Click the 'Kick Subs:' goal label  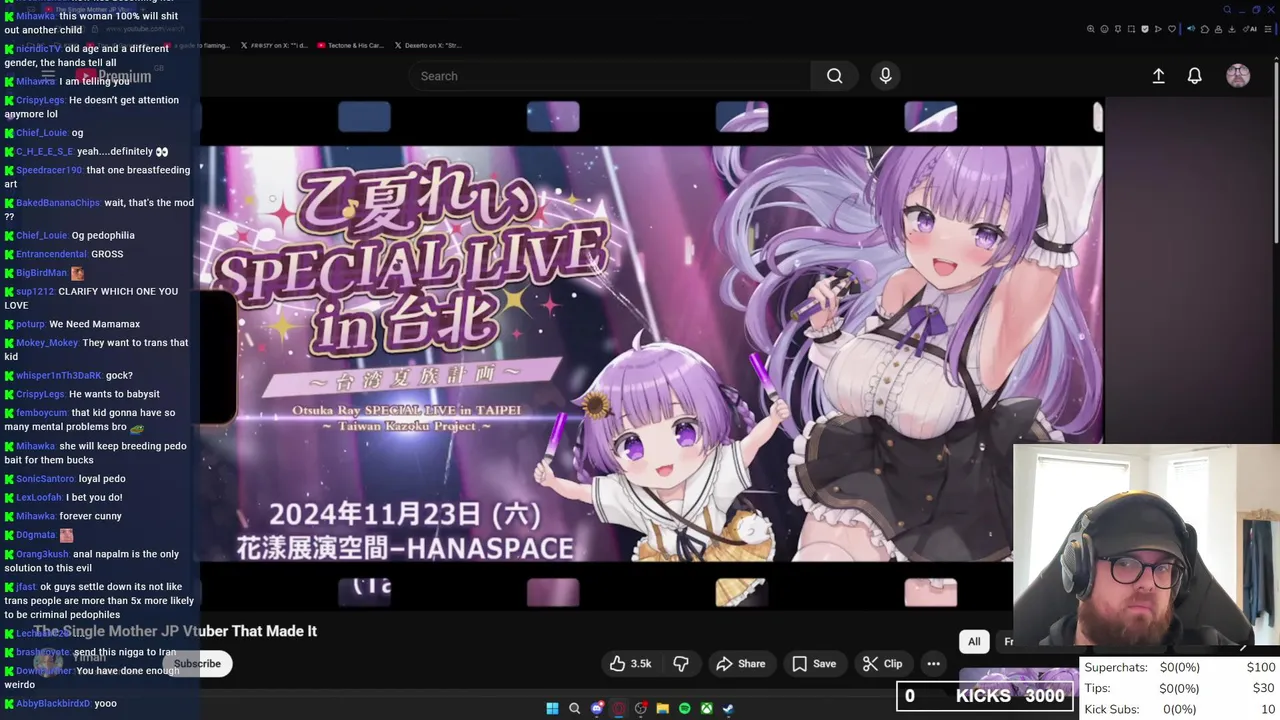1112,709
